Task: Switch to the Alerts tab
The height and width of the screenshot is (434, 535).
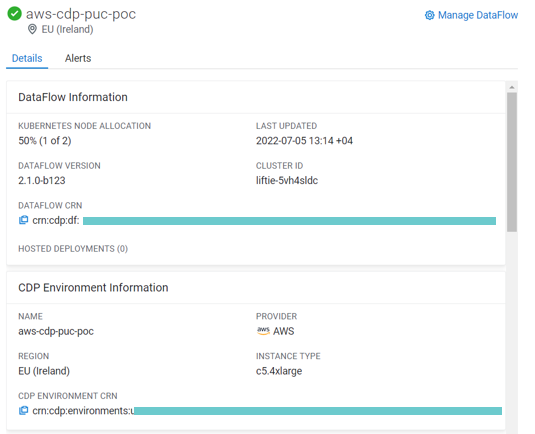Action: 78,58
